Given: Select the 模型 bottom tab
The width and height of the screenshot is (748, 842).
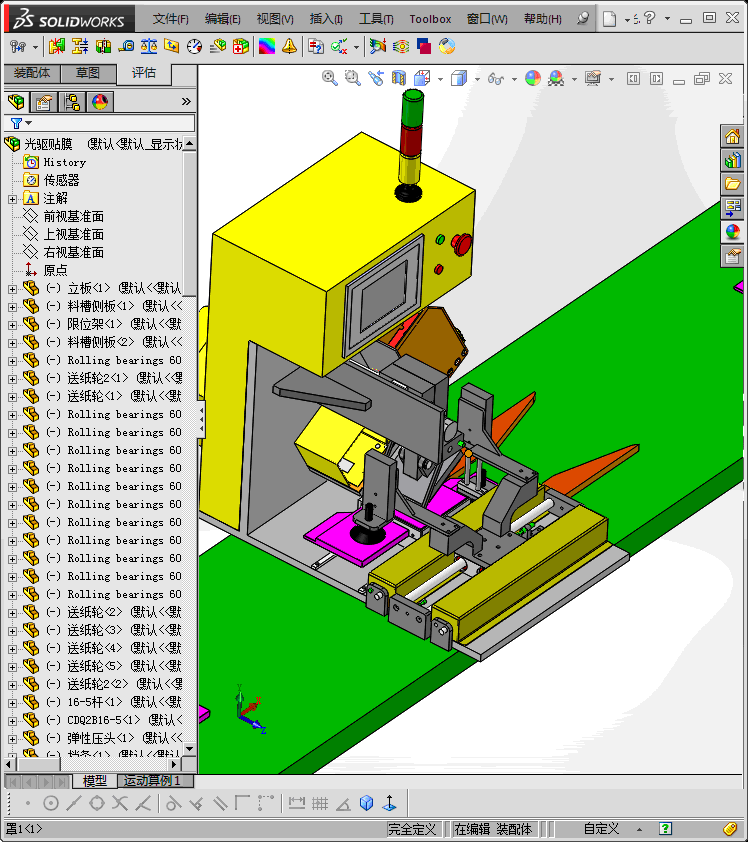Looking at the screenshot, I should coord(95,780).
